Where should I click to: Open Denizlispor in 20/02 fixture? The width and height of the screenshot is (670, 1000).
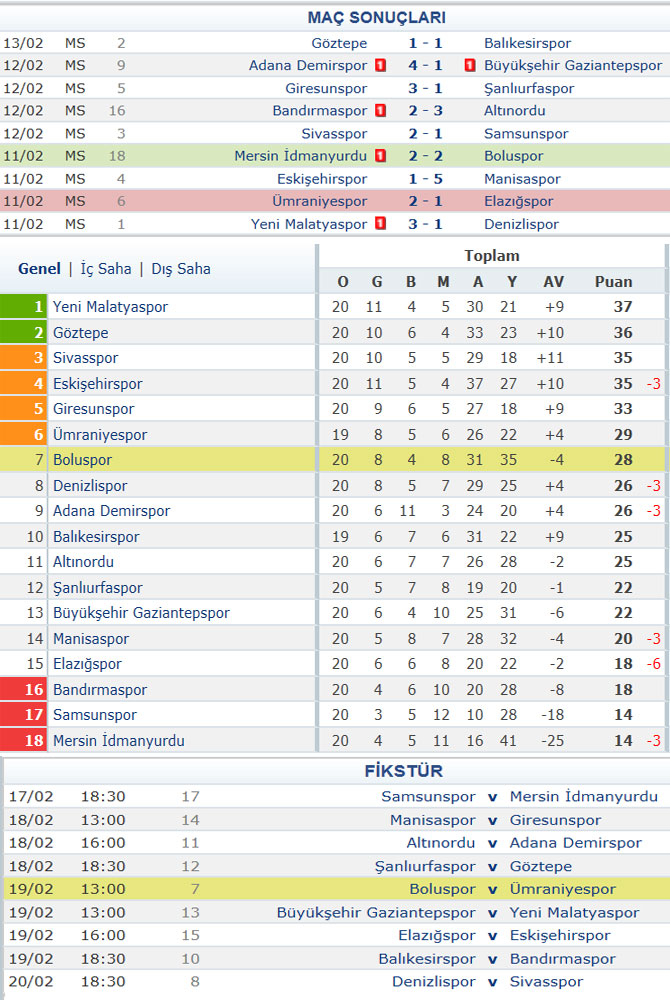433,982
